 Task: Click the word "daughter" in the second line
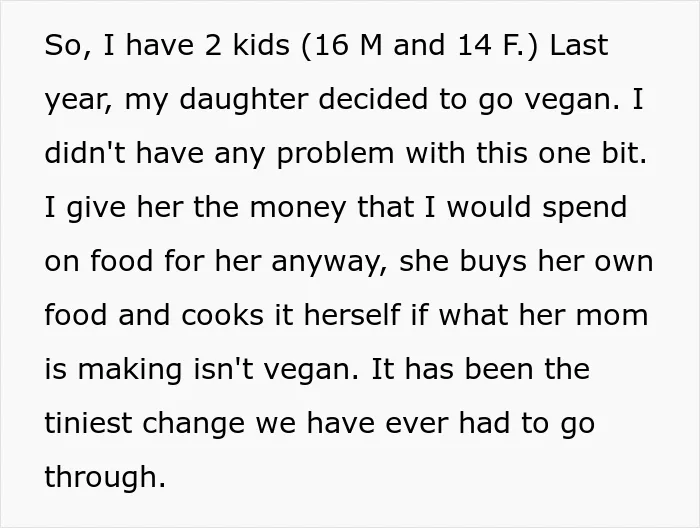243,101
